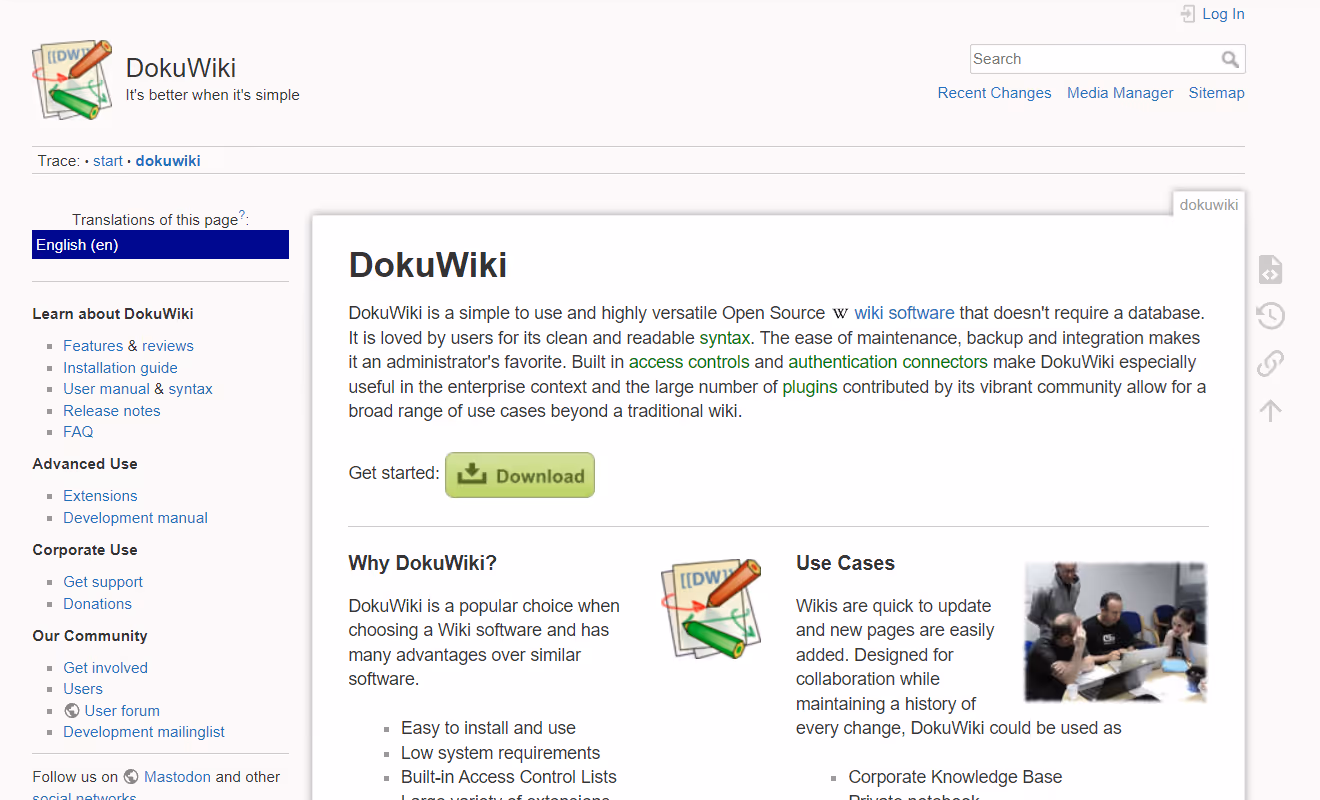Click the Use Cases heading
Image resolution: width=1320 pixels, height=800 pixels.
(845, 563)
